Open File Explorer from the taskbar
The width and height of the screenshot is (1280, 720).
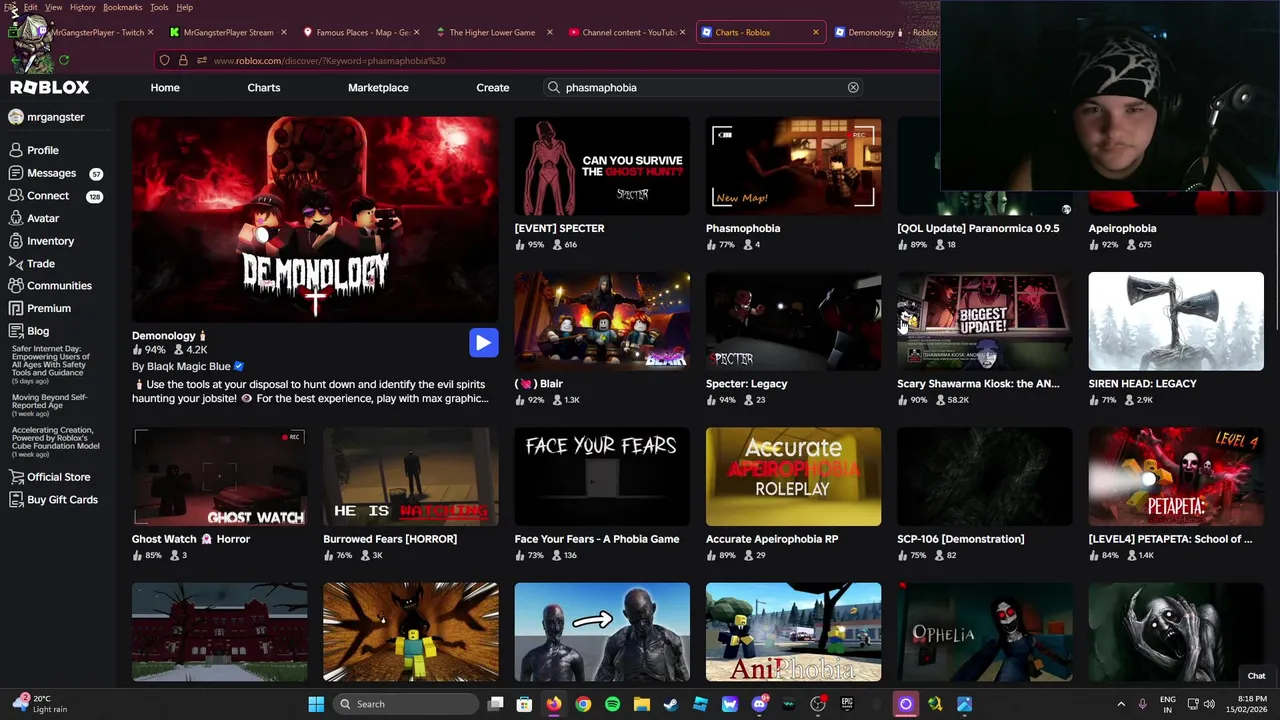642,704
